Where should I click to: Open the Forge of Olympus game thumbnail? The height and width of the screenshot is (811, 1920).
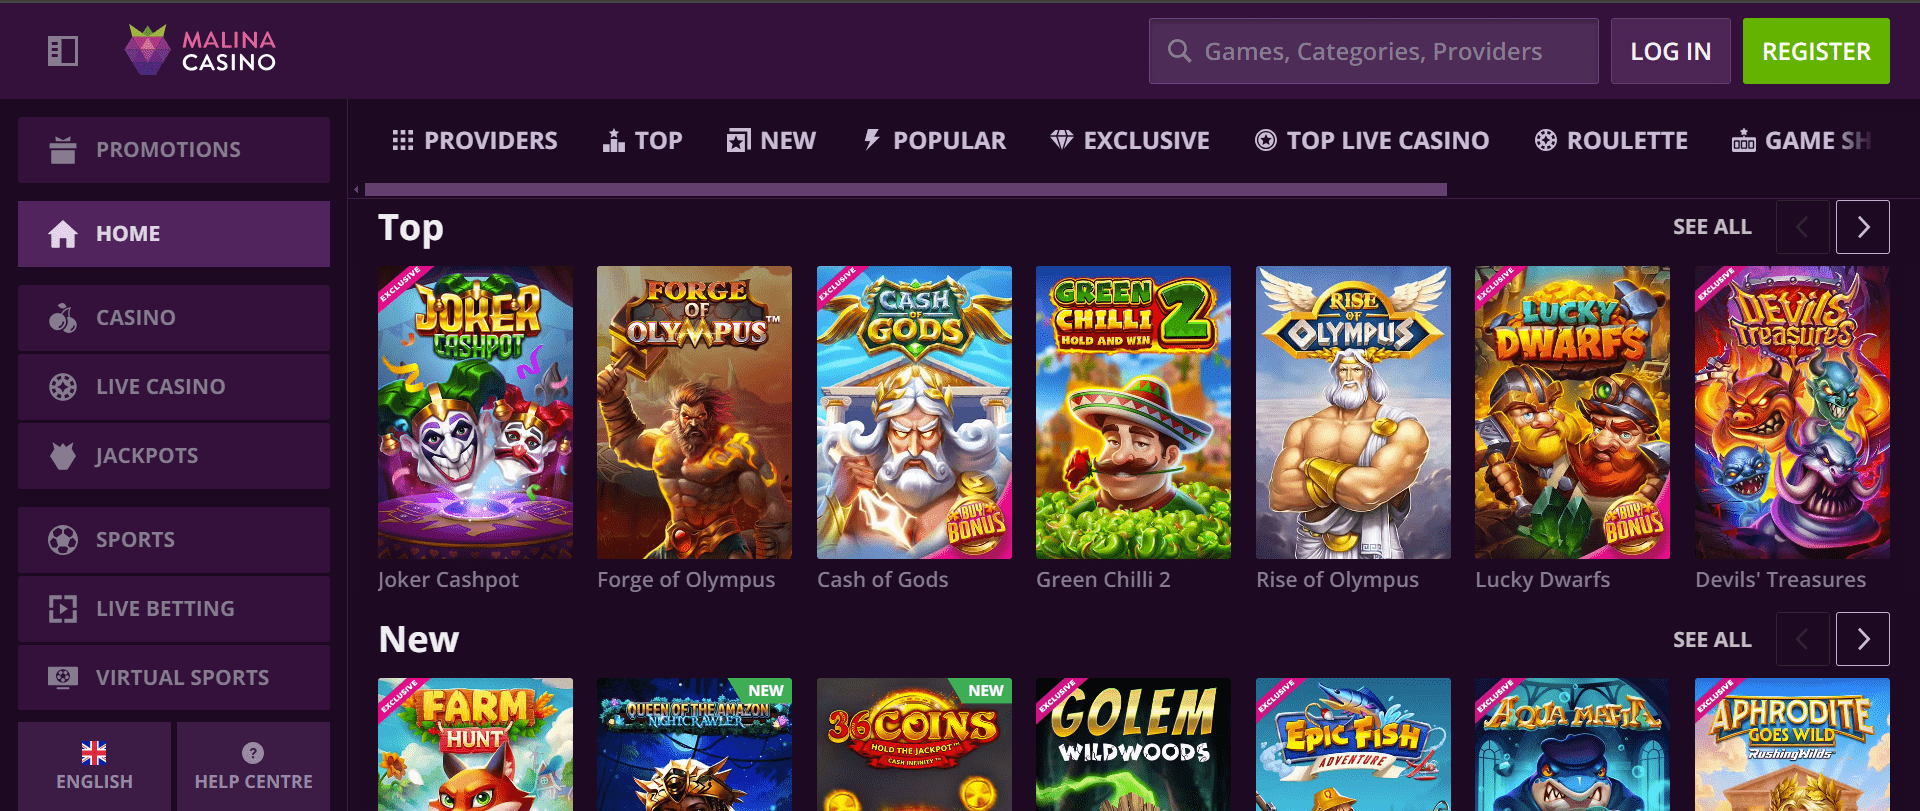[694, 412]
